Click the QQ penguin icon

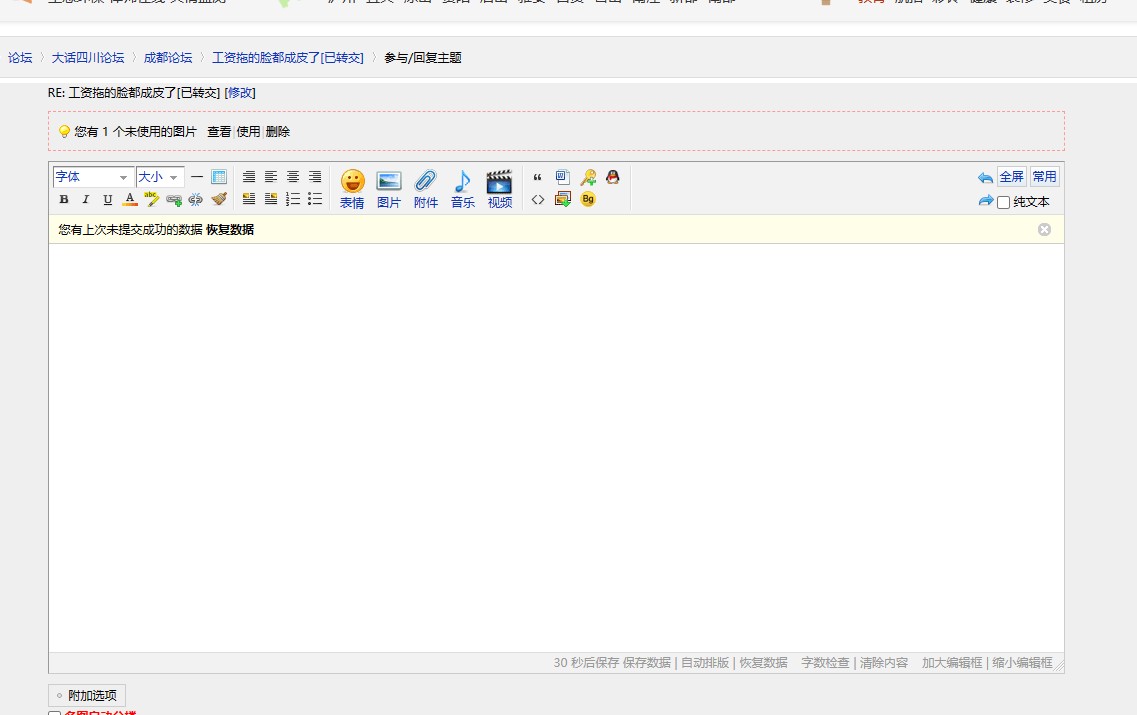[x=613, y=177]
